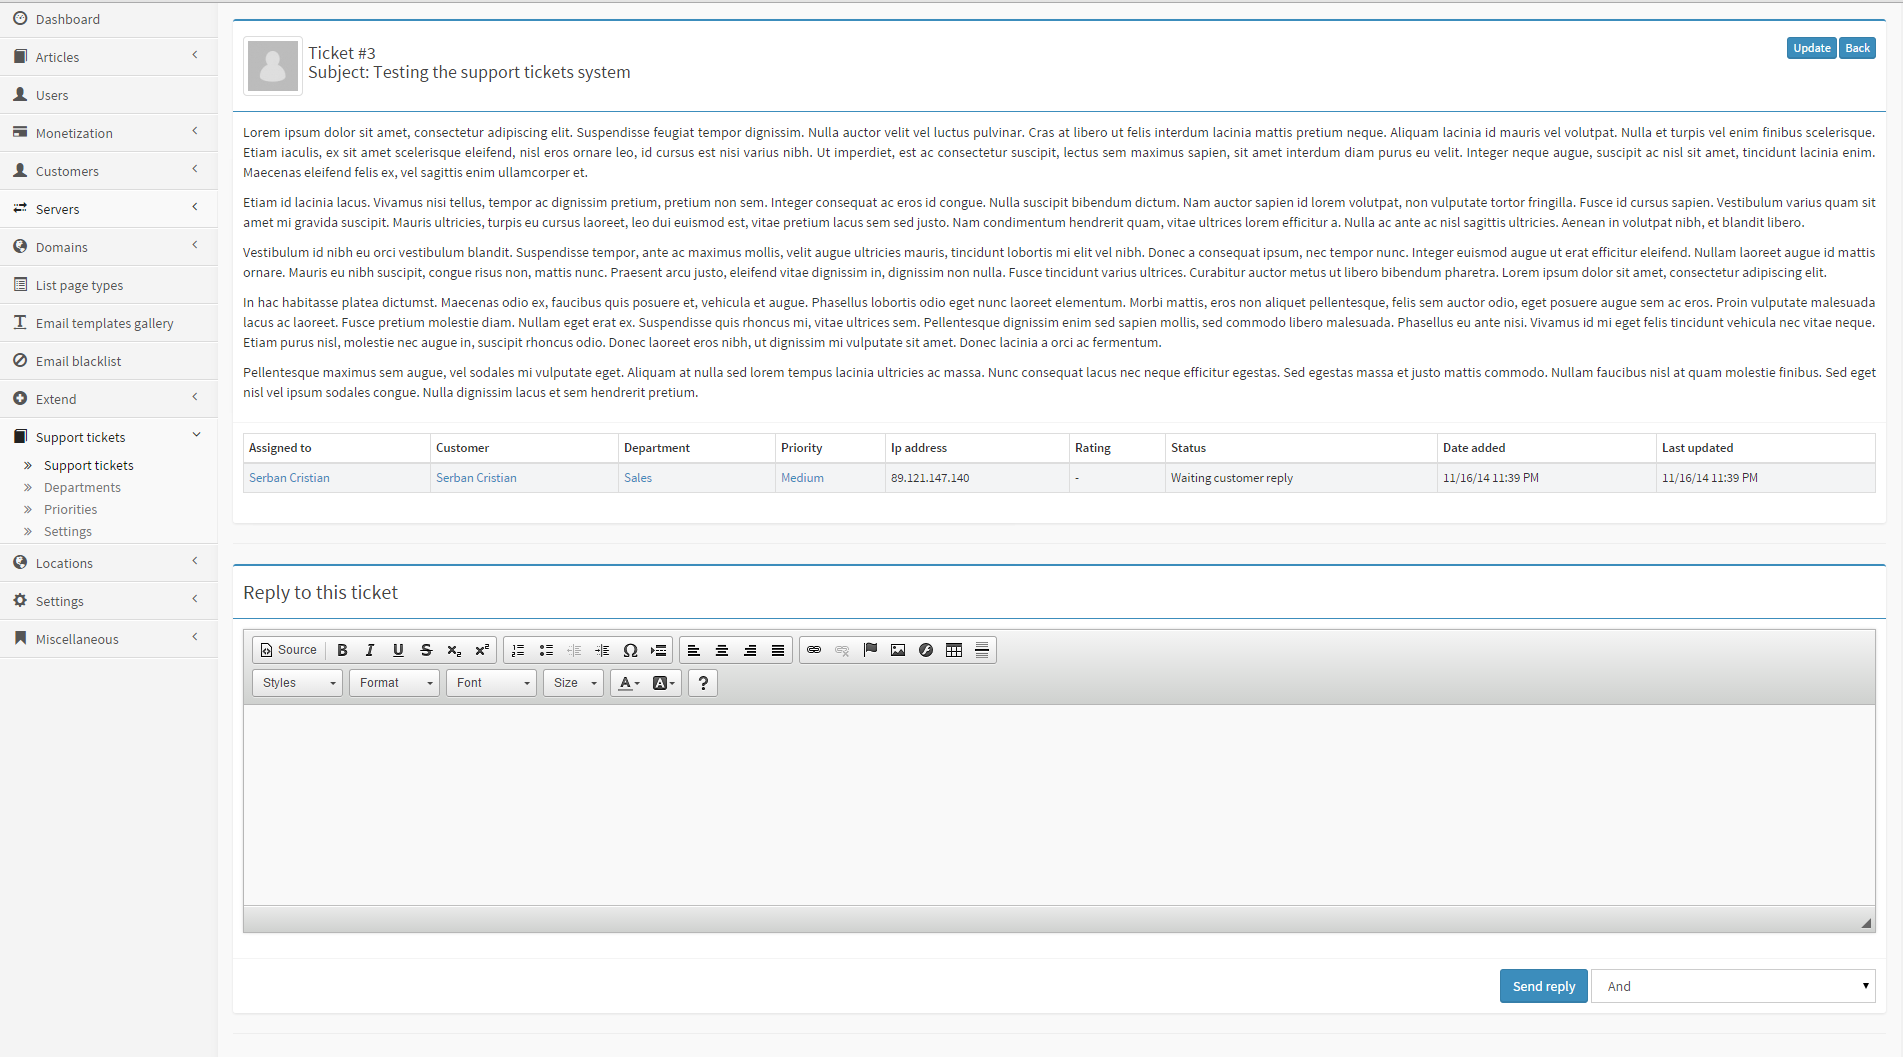Apply strikethrough formatting
Screen dimensions: 1903x1057
pyautogui.click(x=426, y=650)
